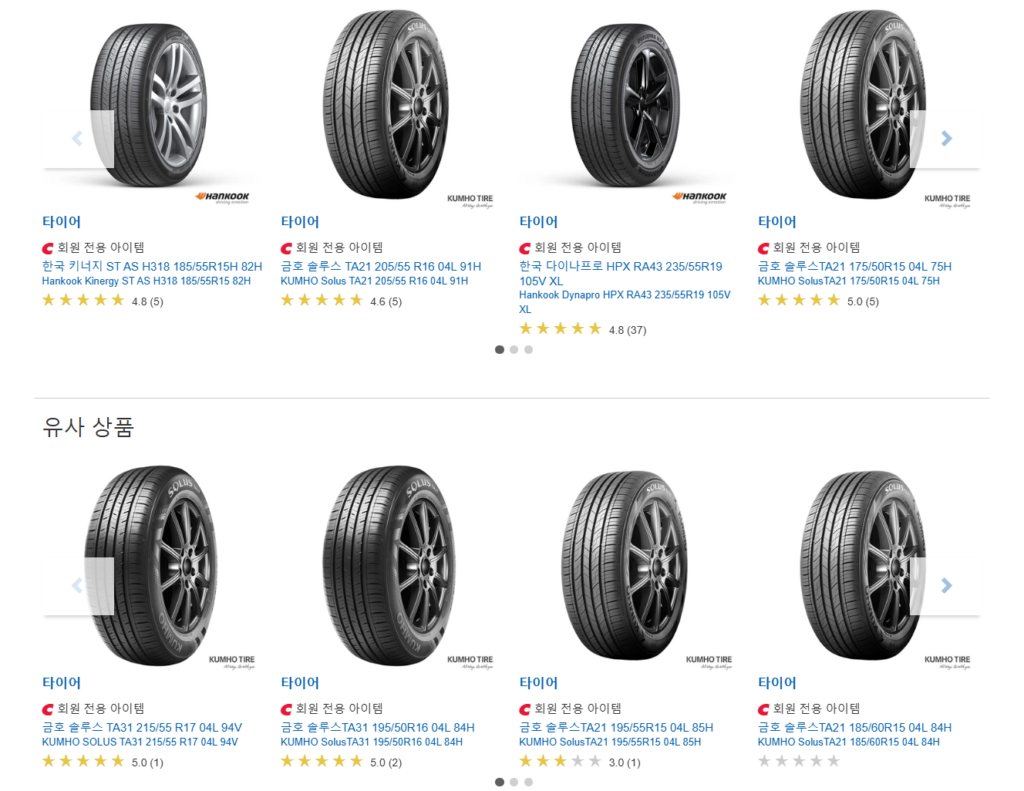Select second pagination dot of 유사 상품 carousel

(514, 782)
